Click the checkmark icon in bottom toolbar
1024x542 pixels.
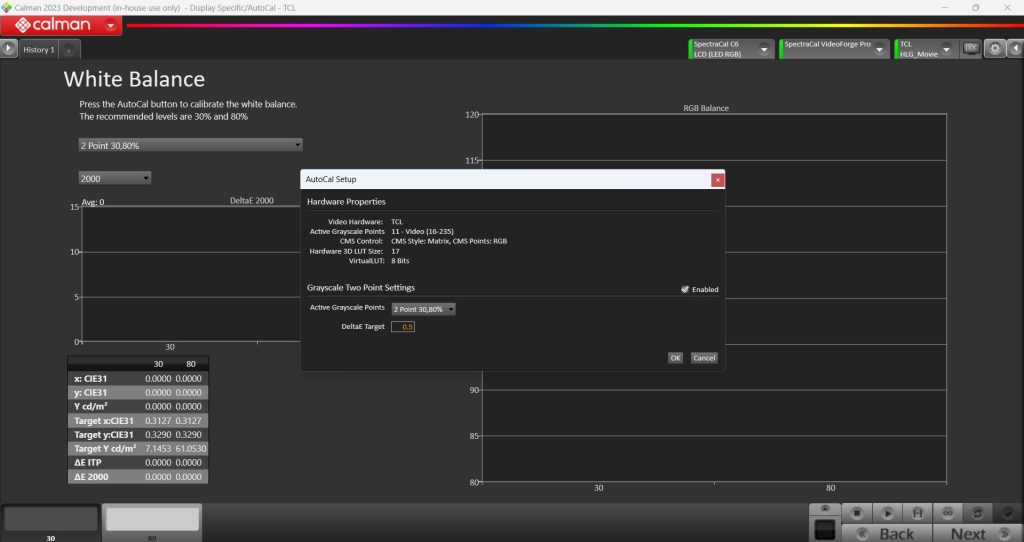[x=1008, y=513]
